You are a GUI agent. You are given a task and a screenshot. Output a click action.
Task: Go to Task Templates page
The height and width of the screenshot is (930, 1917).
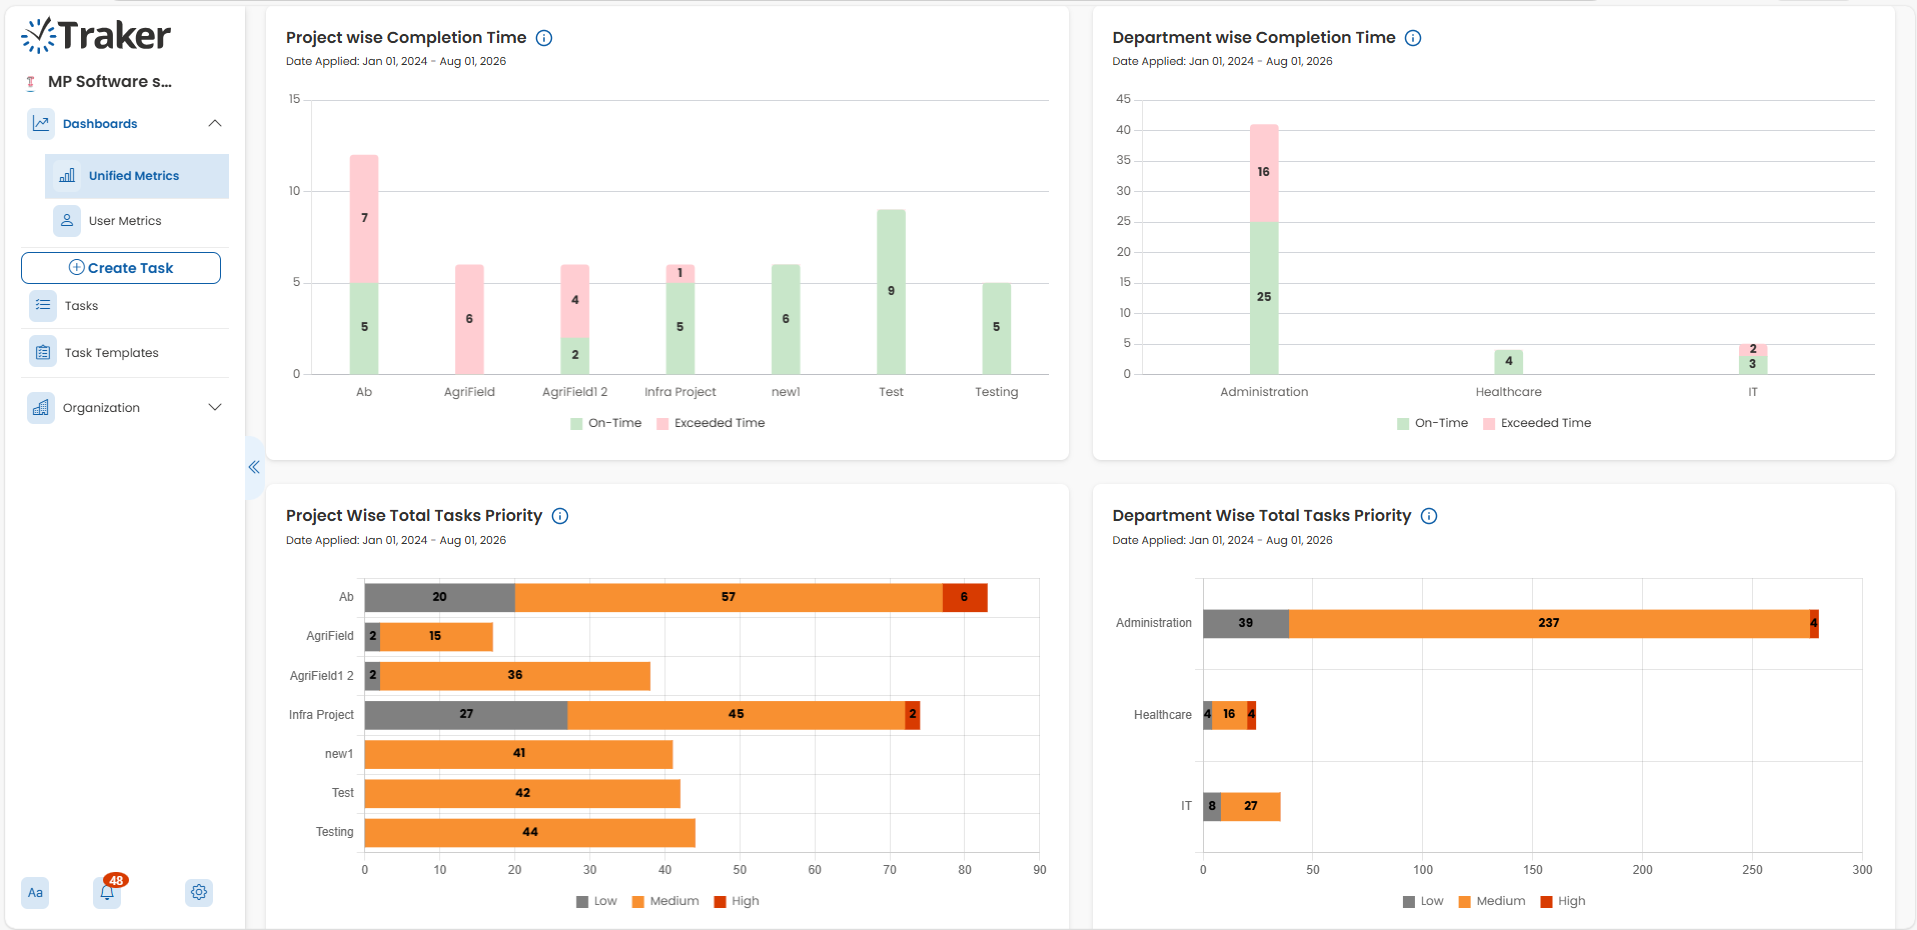pyautogui.click(x=111, y=353)
